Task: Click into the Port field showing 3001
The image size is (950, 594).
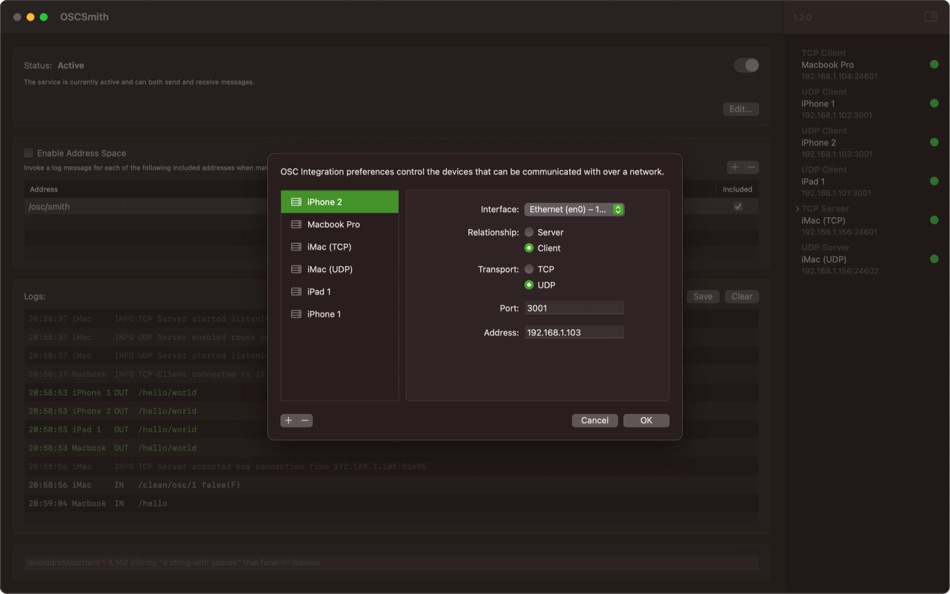Action: (574, 308)
